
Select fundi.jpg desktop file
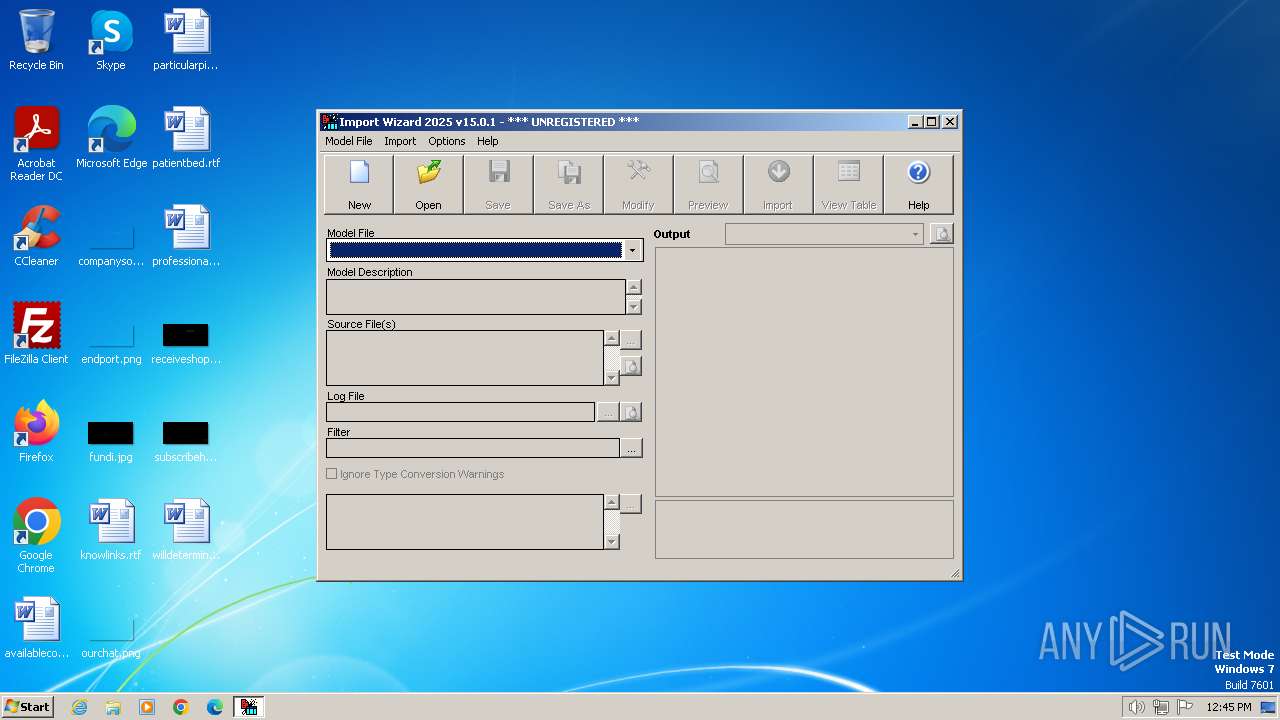(111, 440)
